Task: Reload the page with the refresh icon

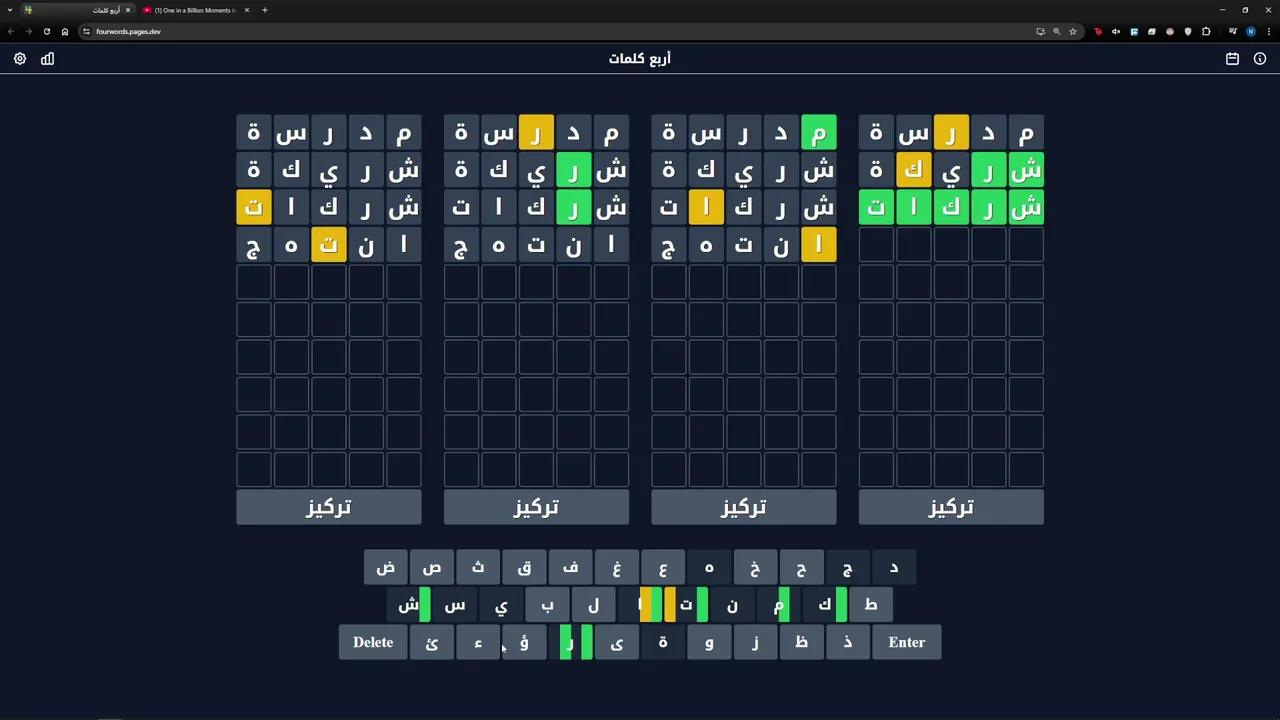Action: [46, 31]
